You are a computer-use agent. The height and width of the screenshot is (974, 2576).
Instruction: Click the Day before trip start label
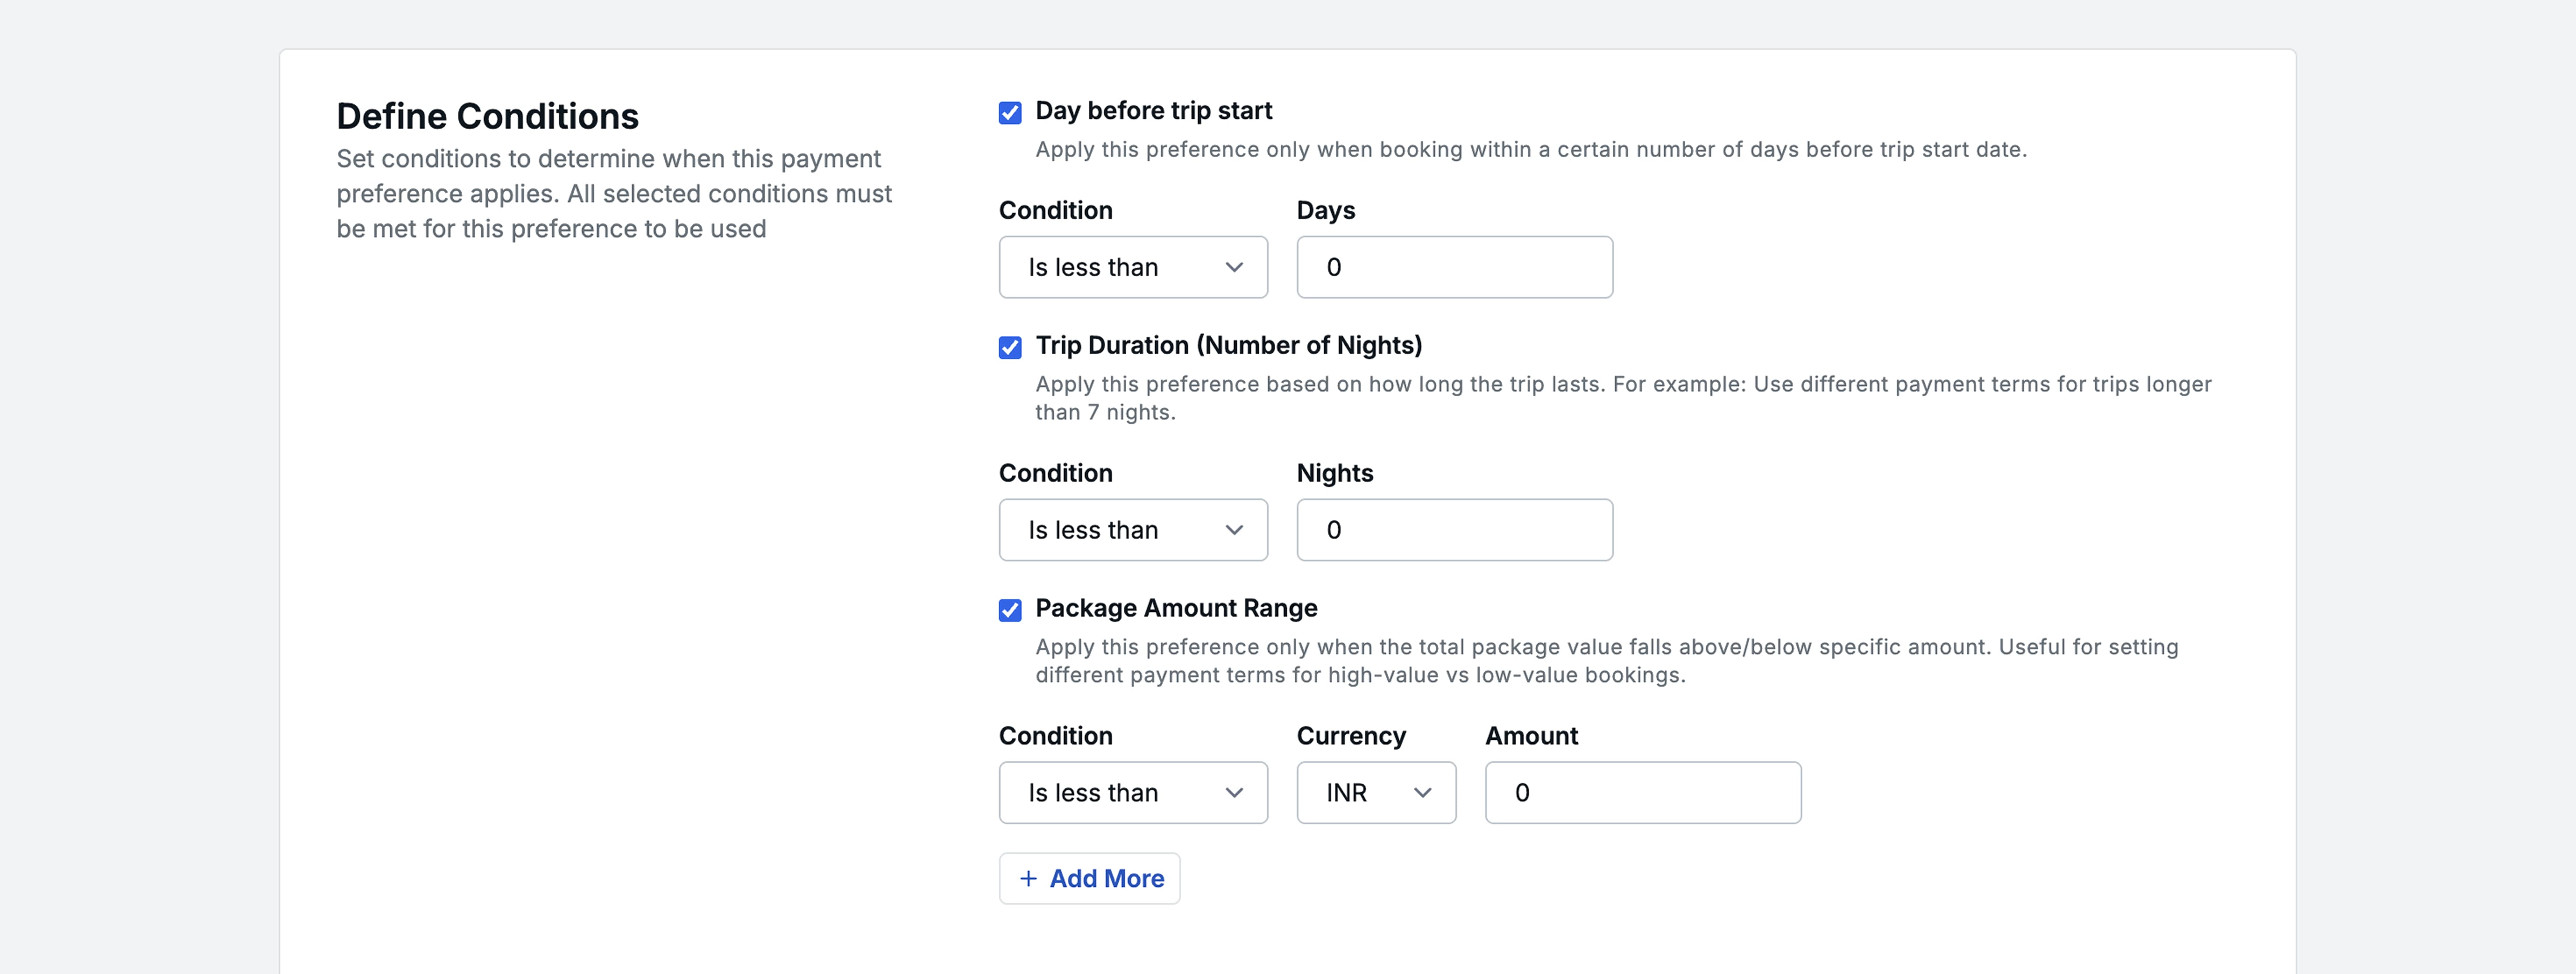coord(1153,110)
